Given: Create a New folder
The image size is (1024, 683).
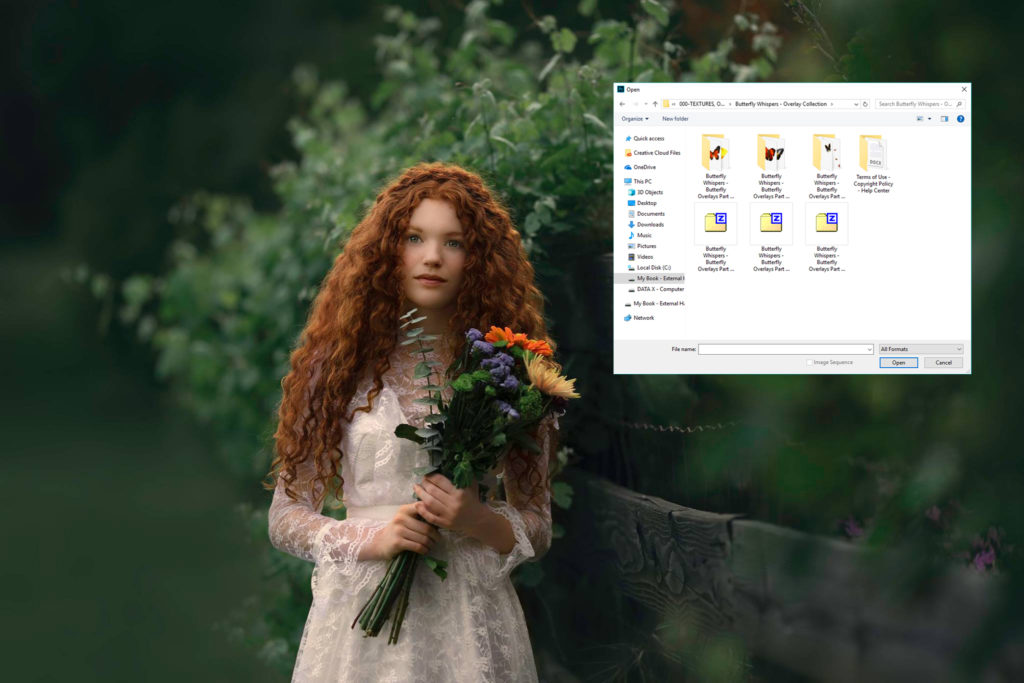Looking at the screenshot, I should click(x=675, y=119).
